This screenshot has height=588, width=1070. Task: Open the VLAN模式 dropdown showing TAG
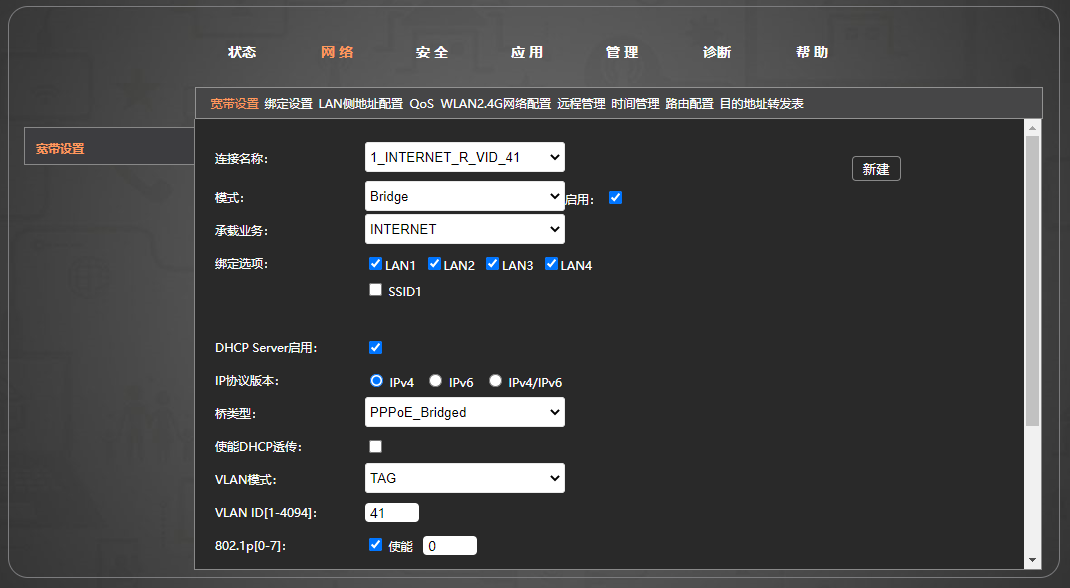click(464, 478)
